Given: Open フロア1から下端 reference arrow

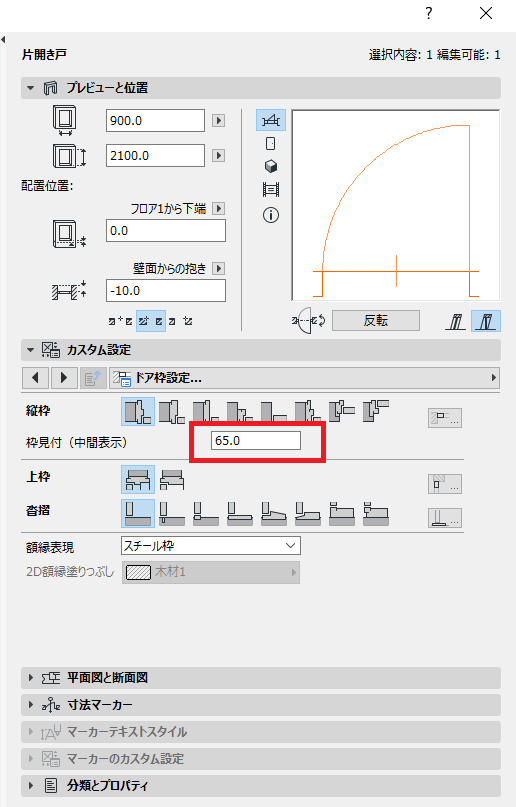Looking at the screenshot, I should coord(219,208).
